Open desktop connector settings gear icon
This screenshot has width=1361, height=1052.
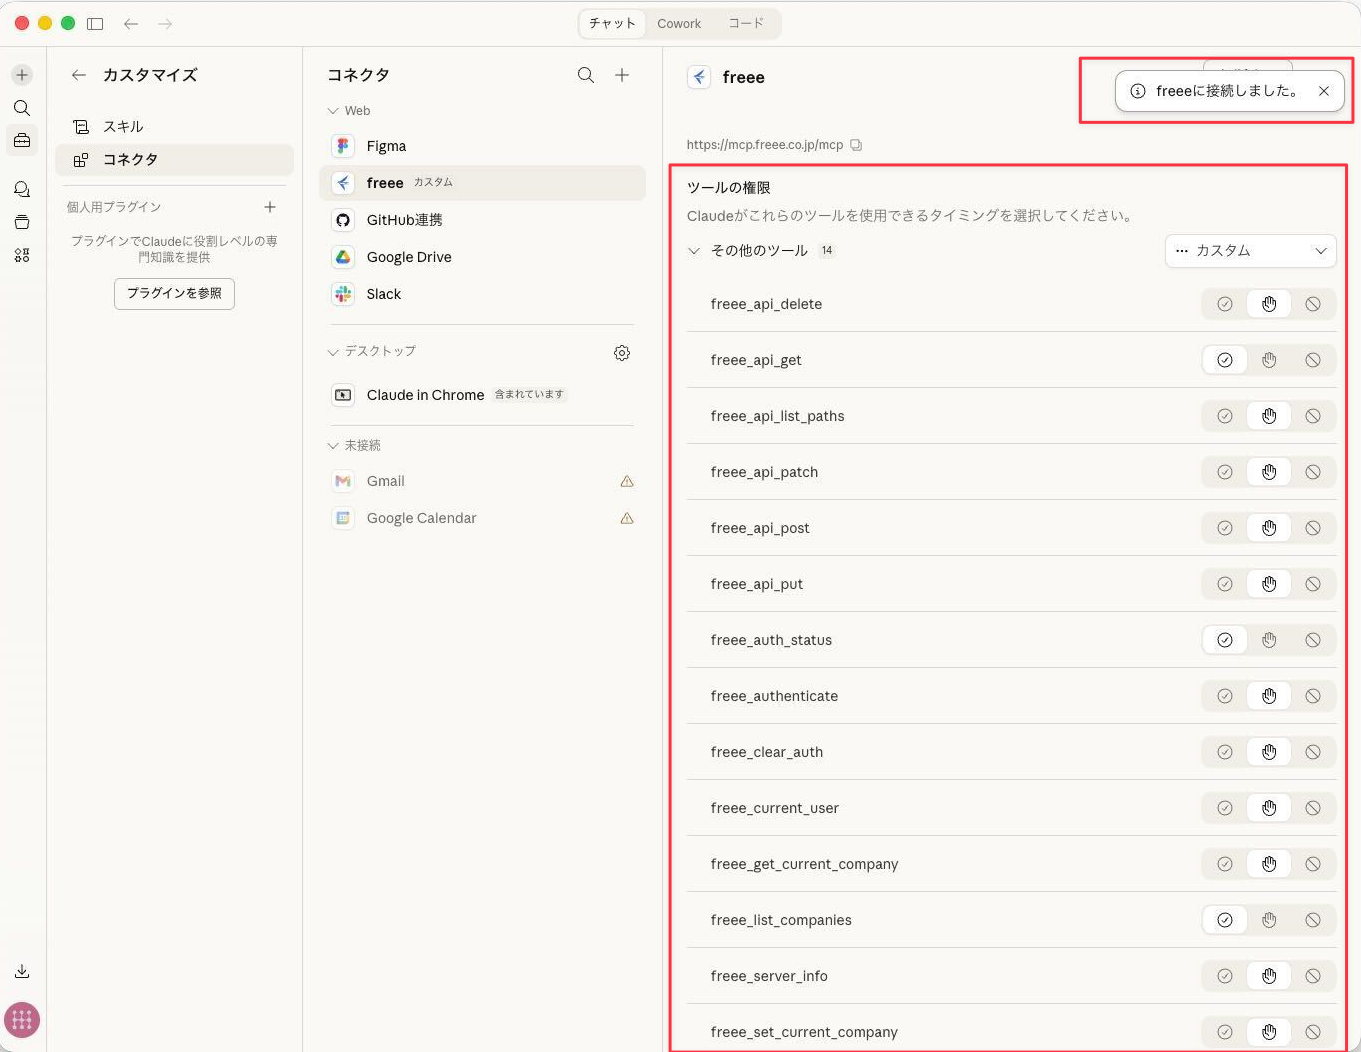pos(622,353)
